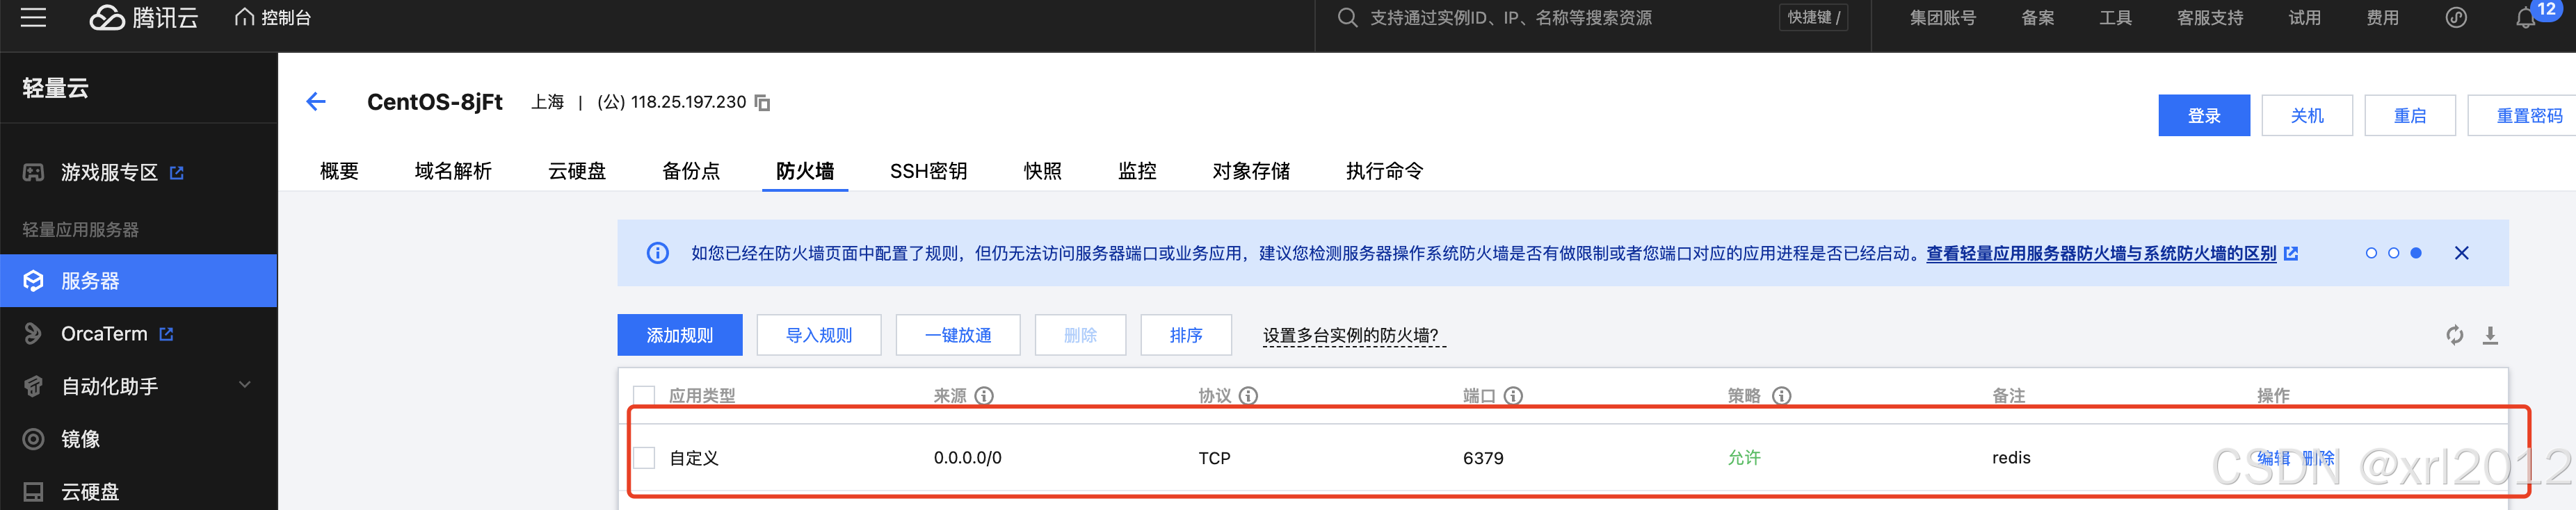Expand 自动化助手 chevron
The width and height of the screenshot is (2576, 510).
click(245, 385)
